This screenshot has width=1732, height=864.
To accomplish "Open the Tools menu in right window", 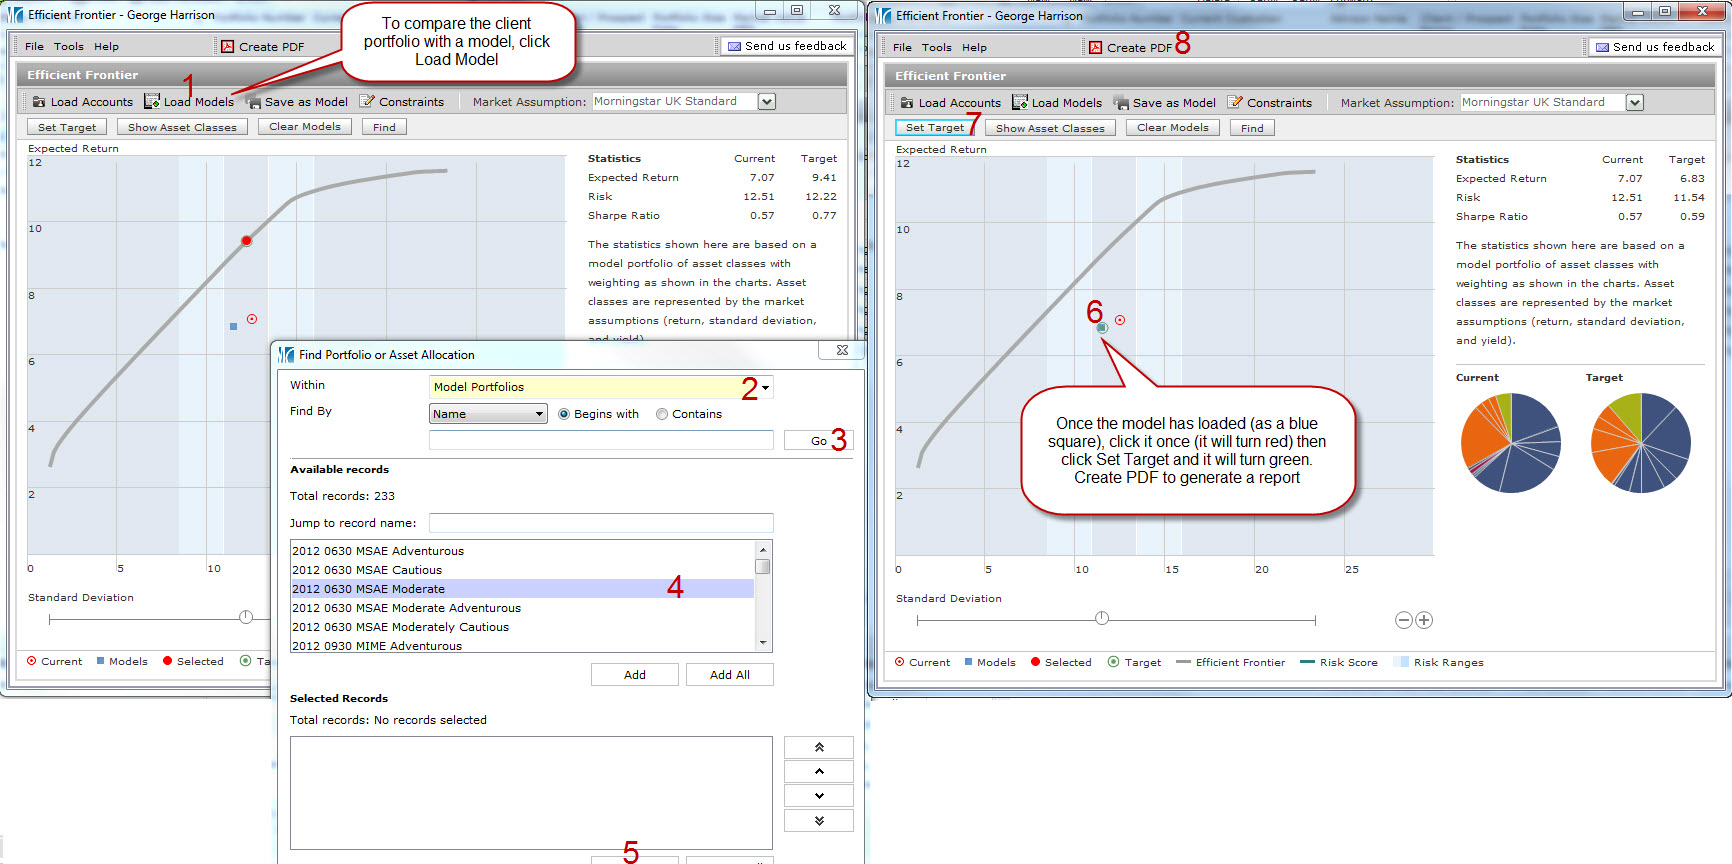I will coord(936,47).
